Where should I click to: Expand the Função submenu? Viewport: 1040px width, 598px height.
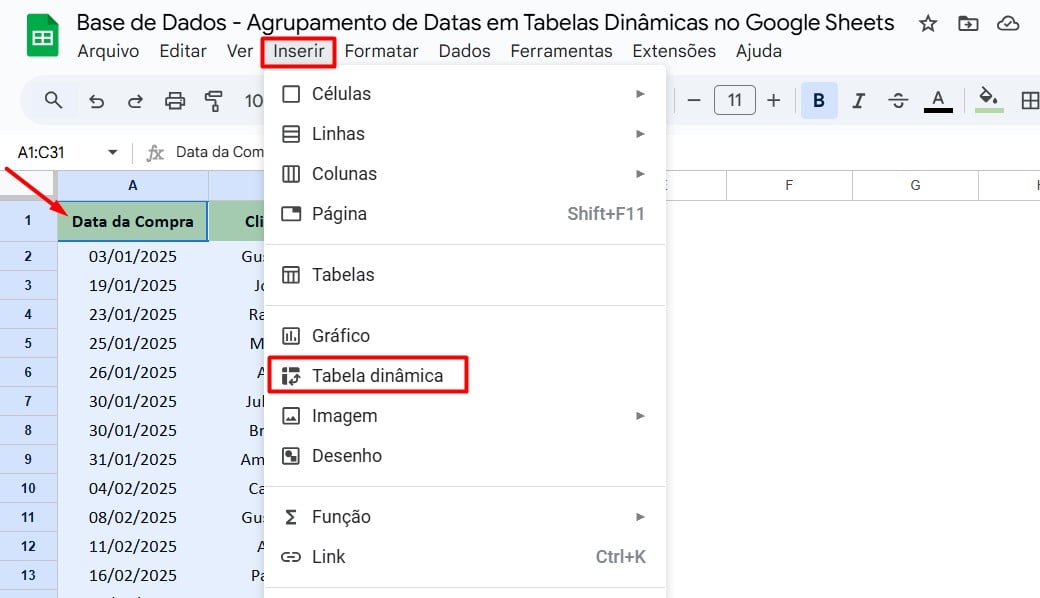click(x=464, y=516)
